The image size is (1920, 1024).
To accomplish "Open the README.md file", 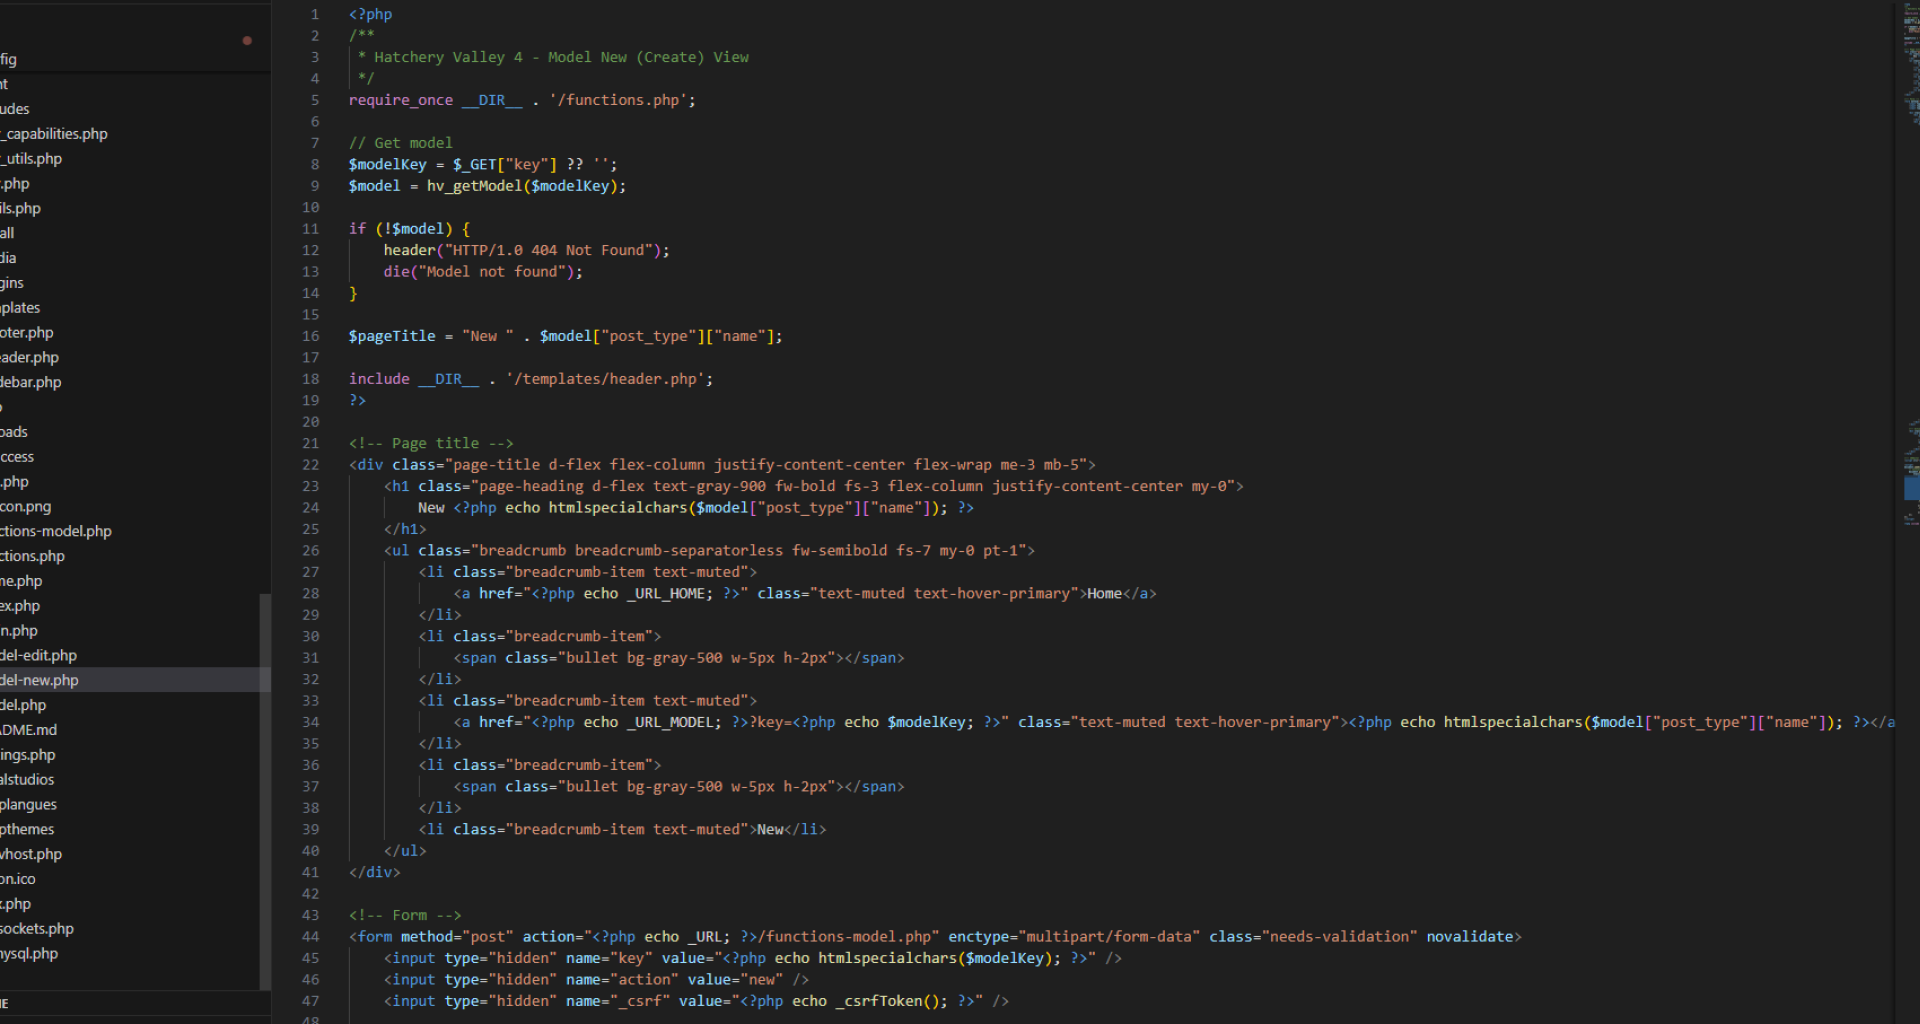I will (x=30, y=730).
